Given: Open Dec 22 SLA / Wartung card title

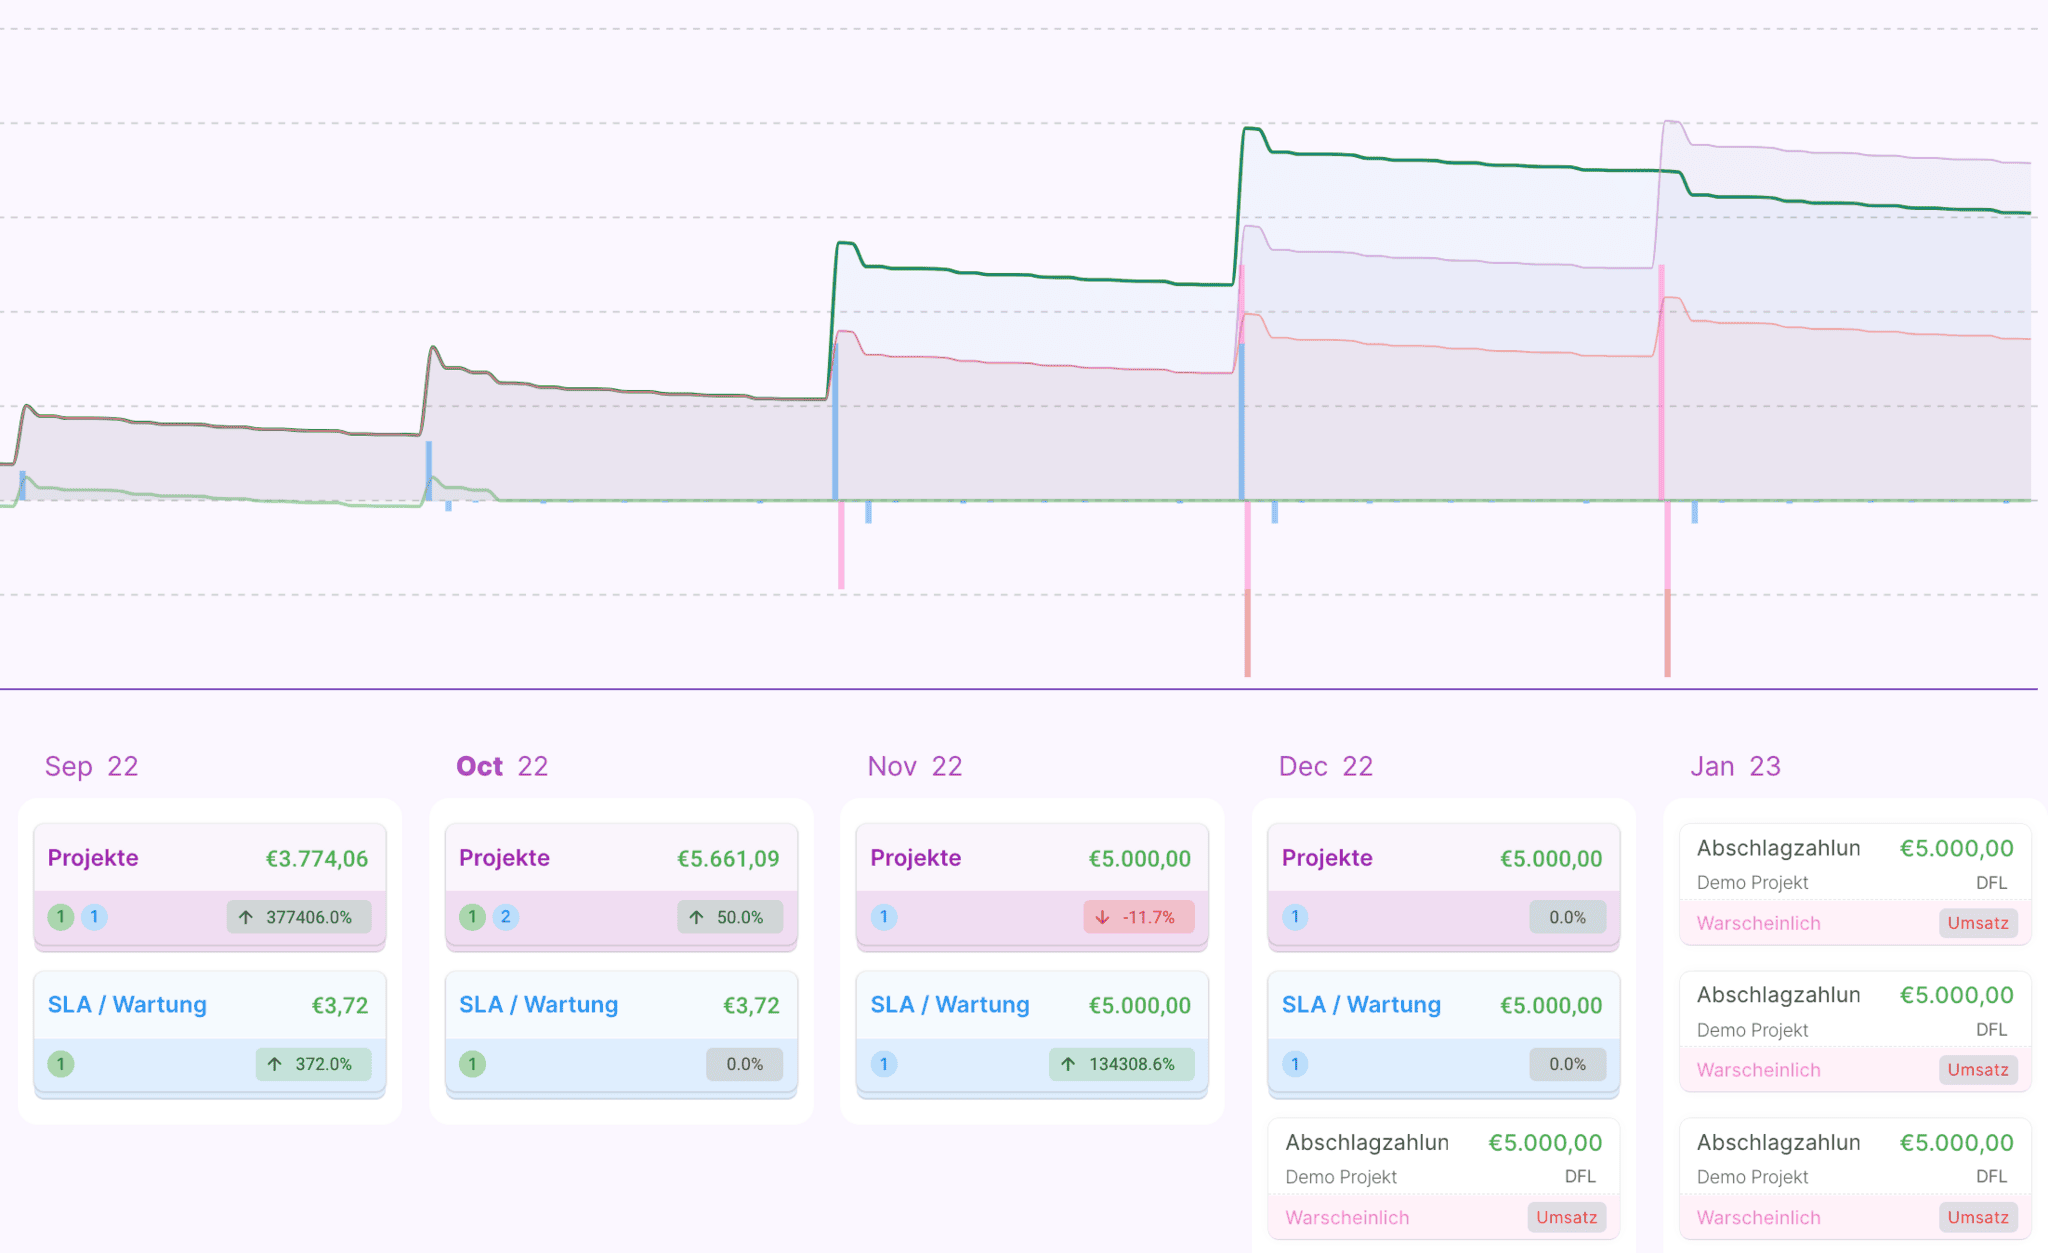Looking at the screenshot, I should pos(1361,1005).
